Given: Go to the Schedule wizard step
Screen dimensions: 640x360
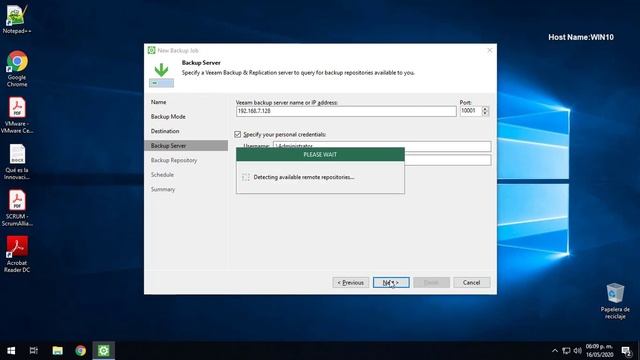Looking at the screenshot, I should [x=162, y=175].
